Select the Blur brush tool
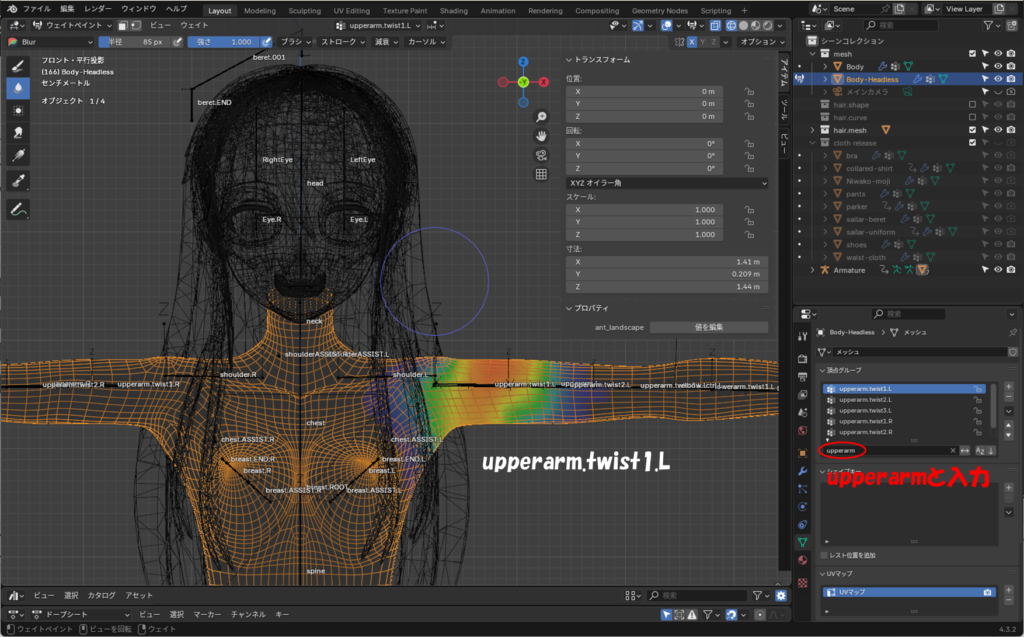Image resolution: width=1024 pixels, height=637 pixels. tap(18, 87)
